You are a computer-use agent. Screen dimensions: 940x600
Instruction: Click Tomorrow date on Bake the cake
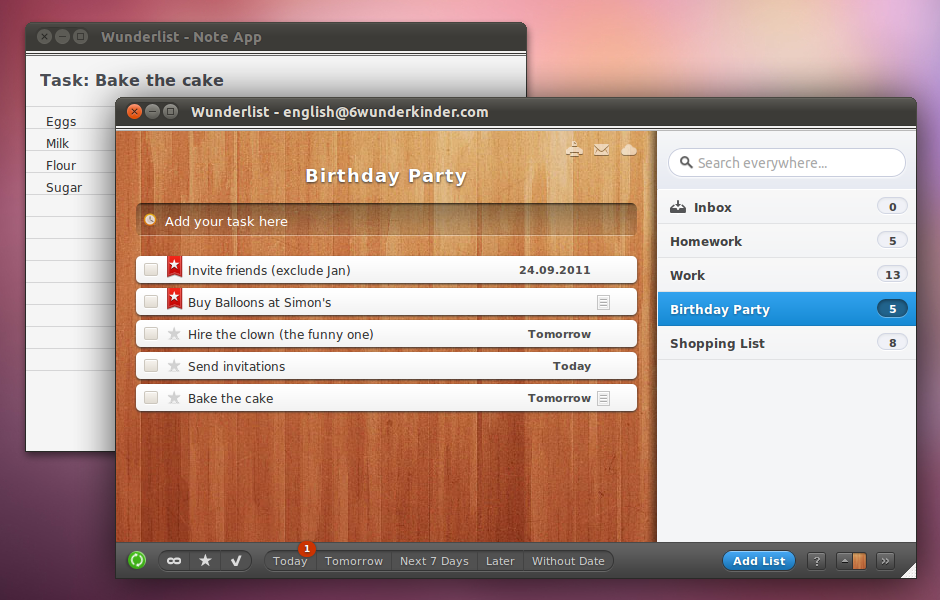tap(559, 398)
